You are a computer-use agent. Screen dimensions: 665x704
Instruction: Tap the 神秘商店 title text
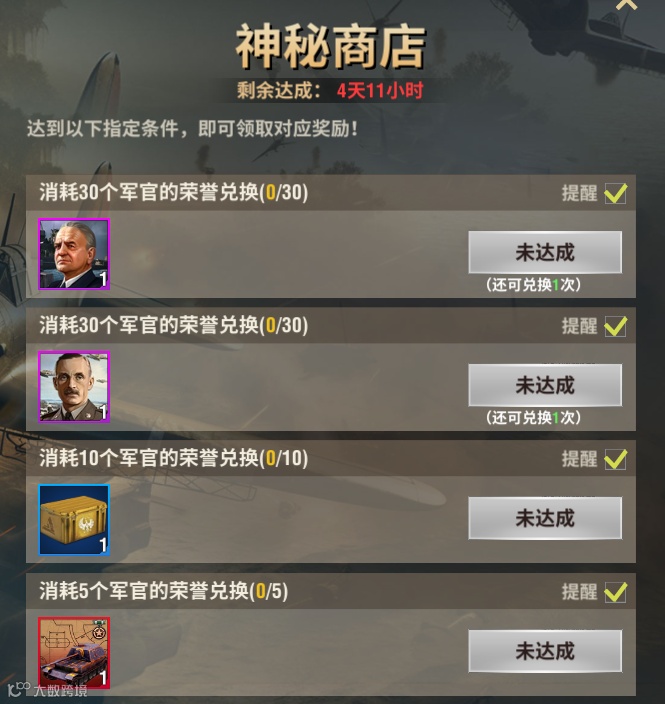(x=331, y=47)
